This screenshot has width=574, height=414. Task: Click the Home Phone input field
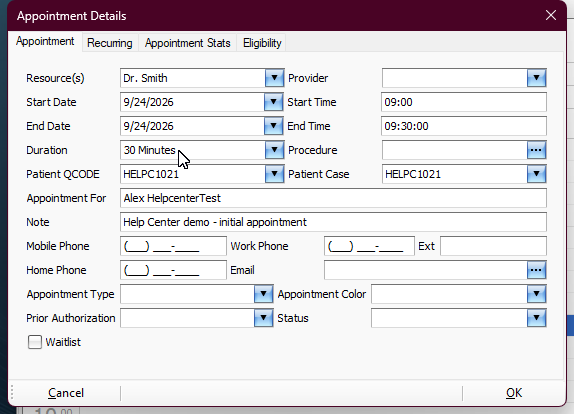(173, 270)
